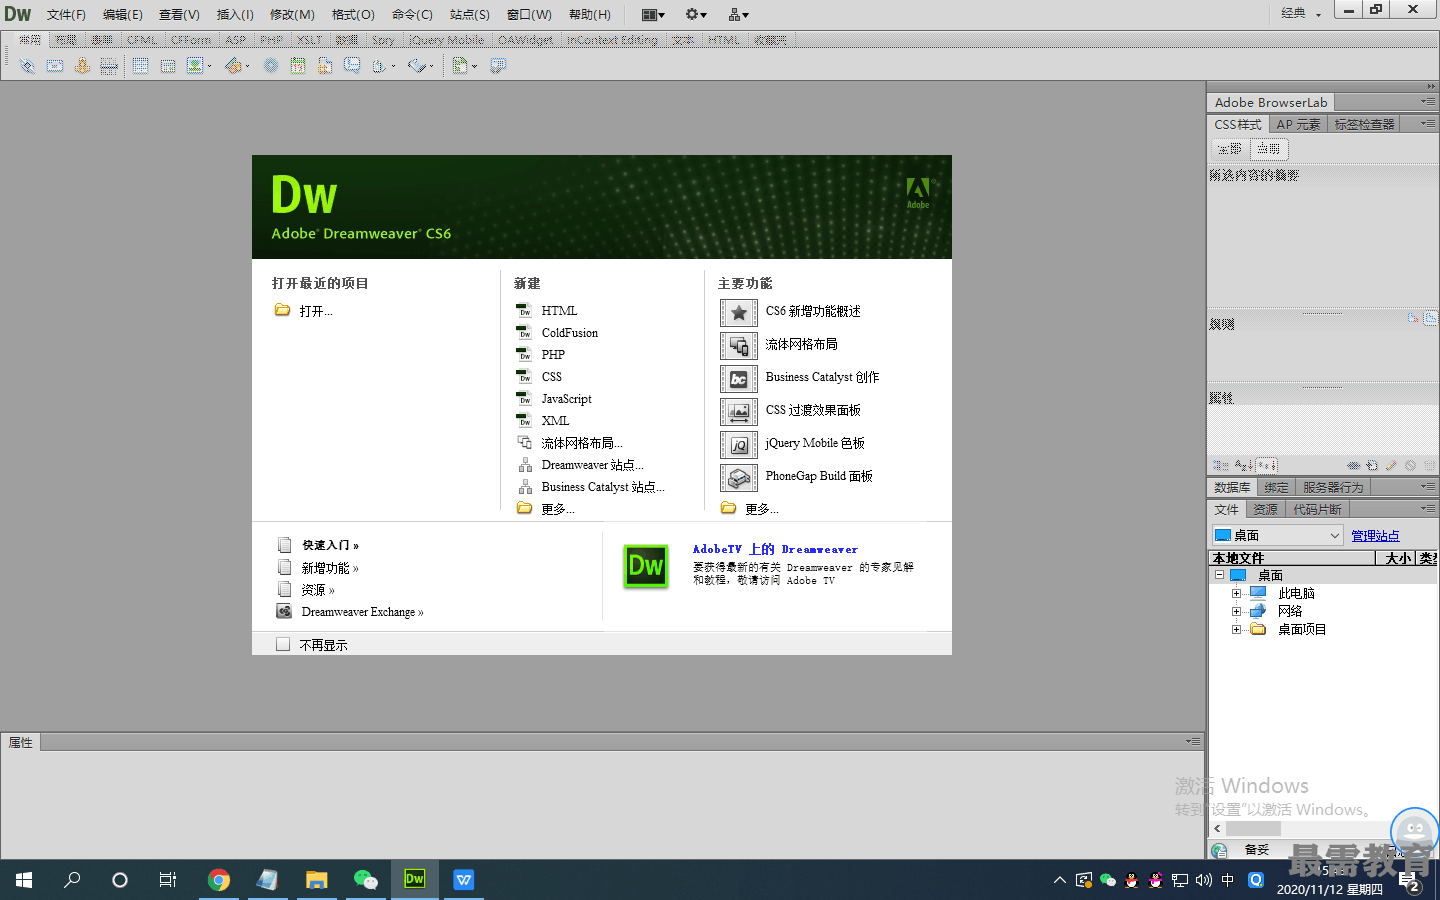Click the Windows Start button

[24, 880]
